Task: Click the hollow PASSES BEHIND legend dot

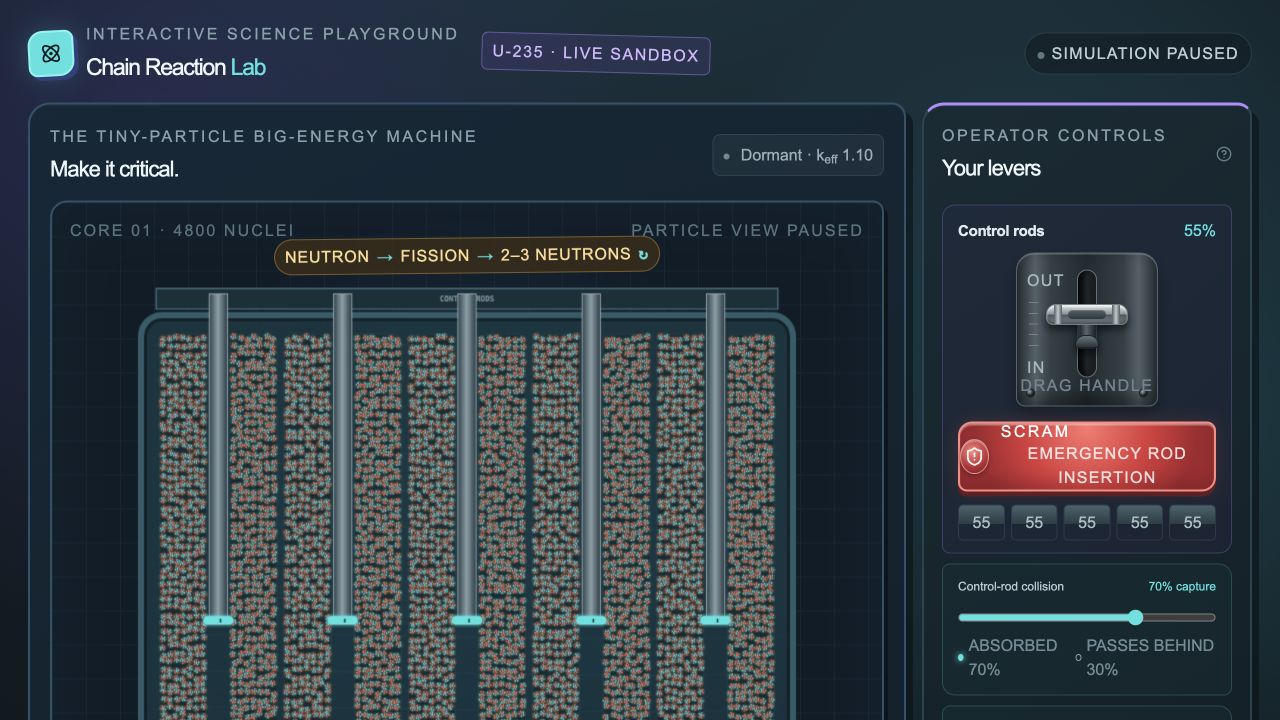Action: tap(1078, 657)
